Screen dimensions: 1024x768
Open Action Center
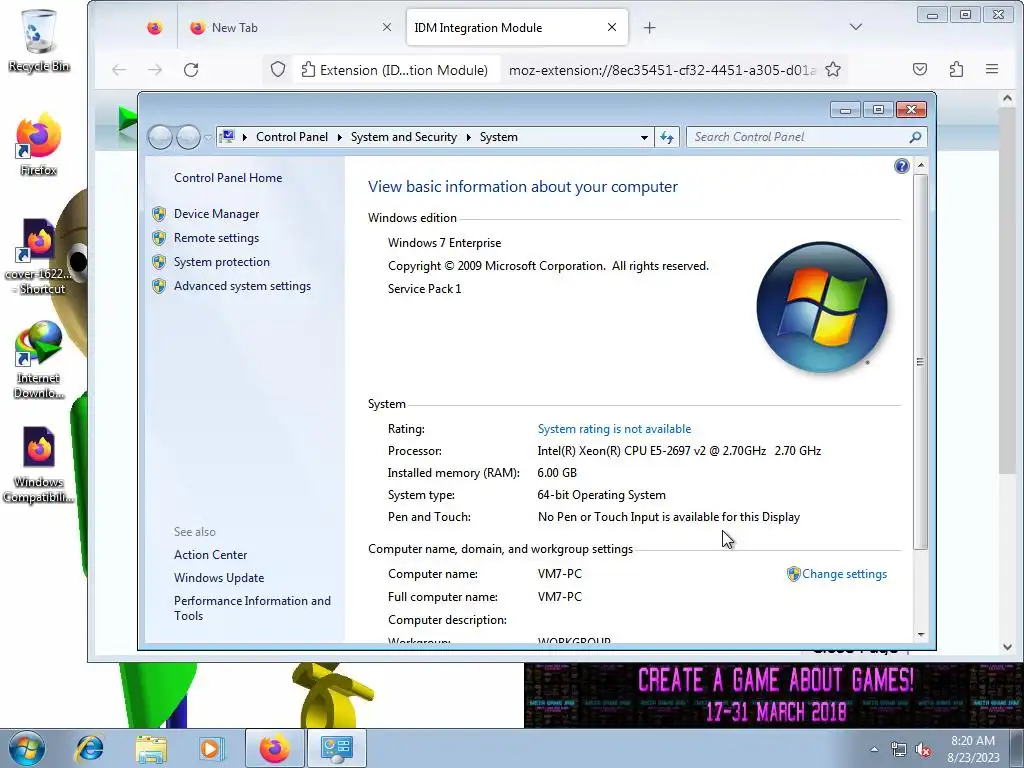210,554
